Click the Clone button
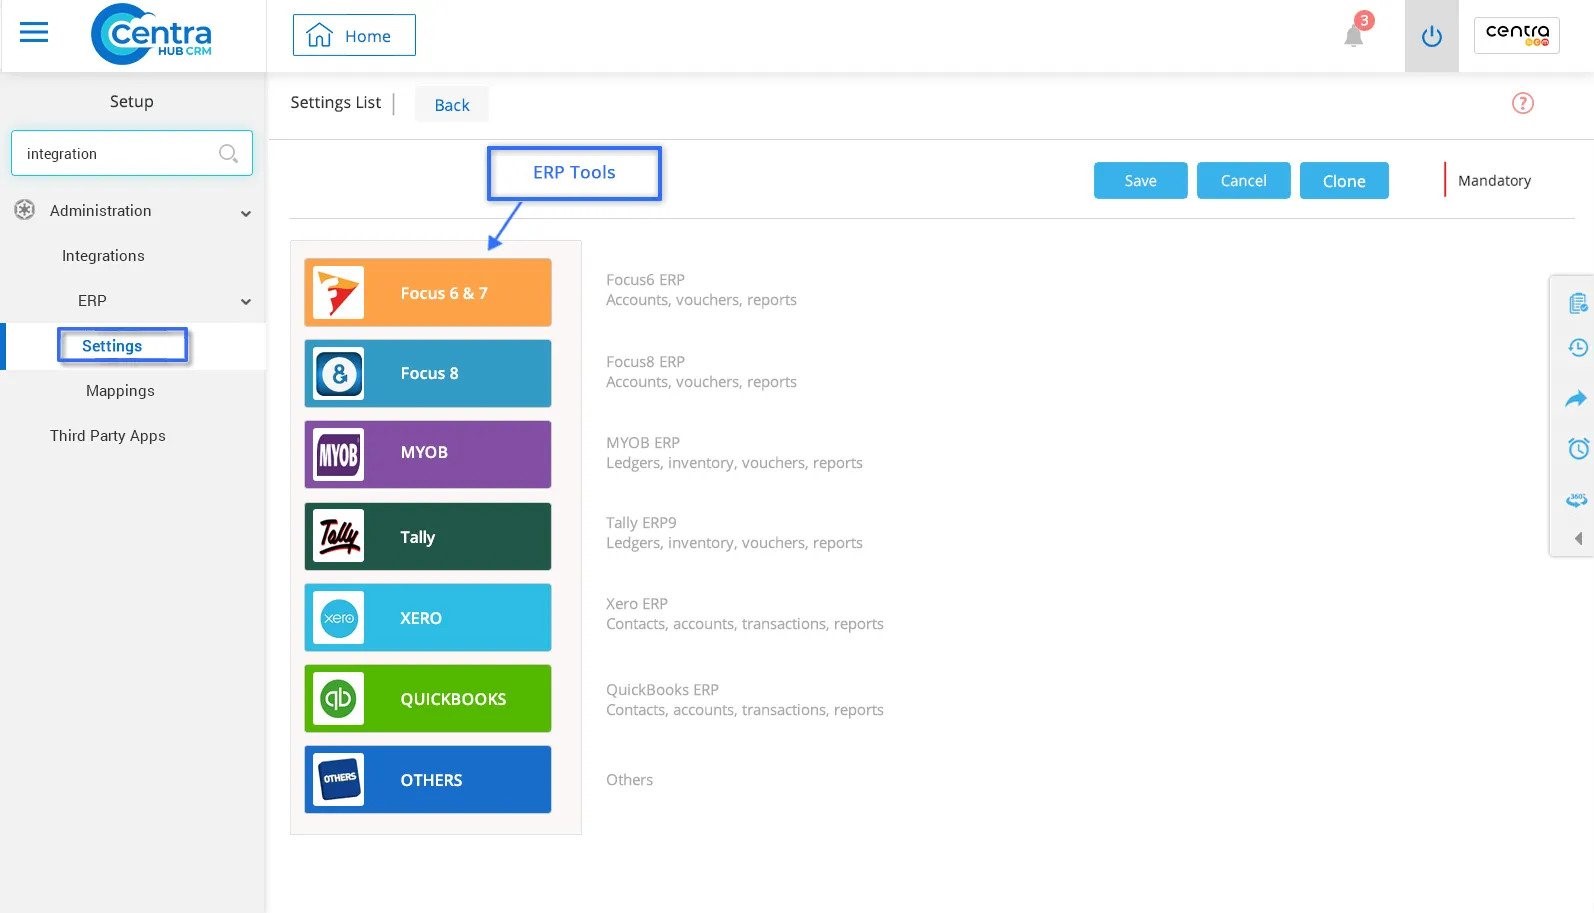Image resolution: width=1594 pixels, height=913 pixels. pos(1344,181)
